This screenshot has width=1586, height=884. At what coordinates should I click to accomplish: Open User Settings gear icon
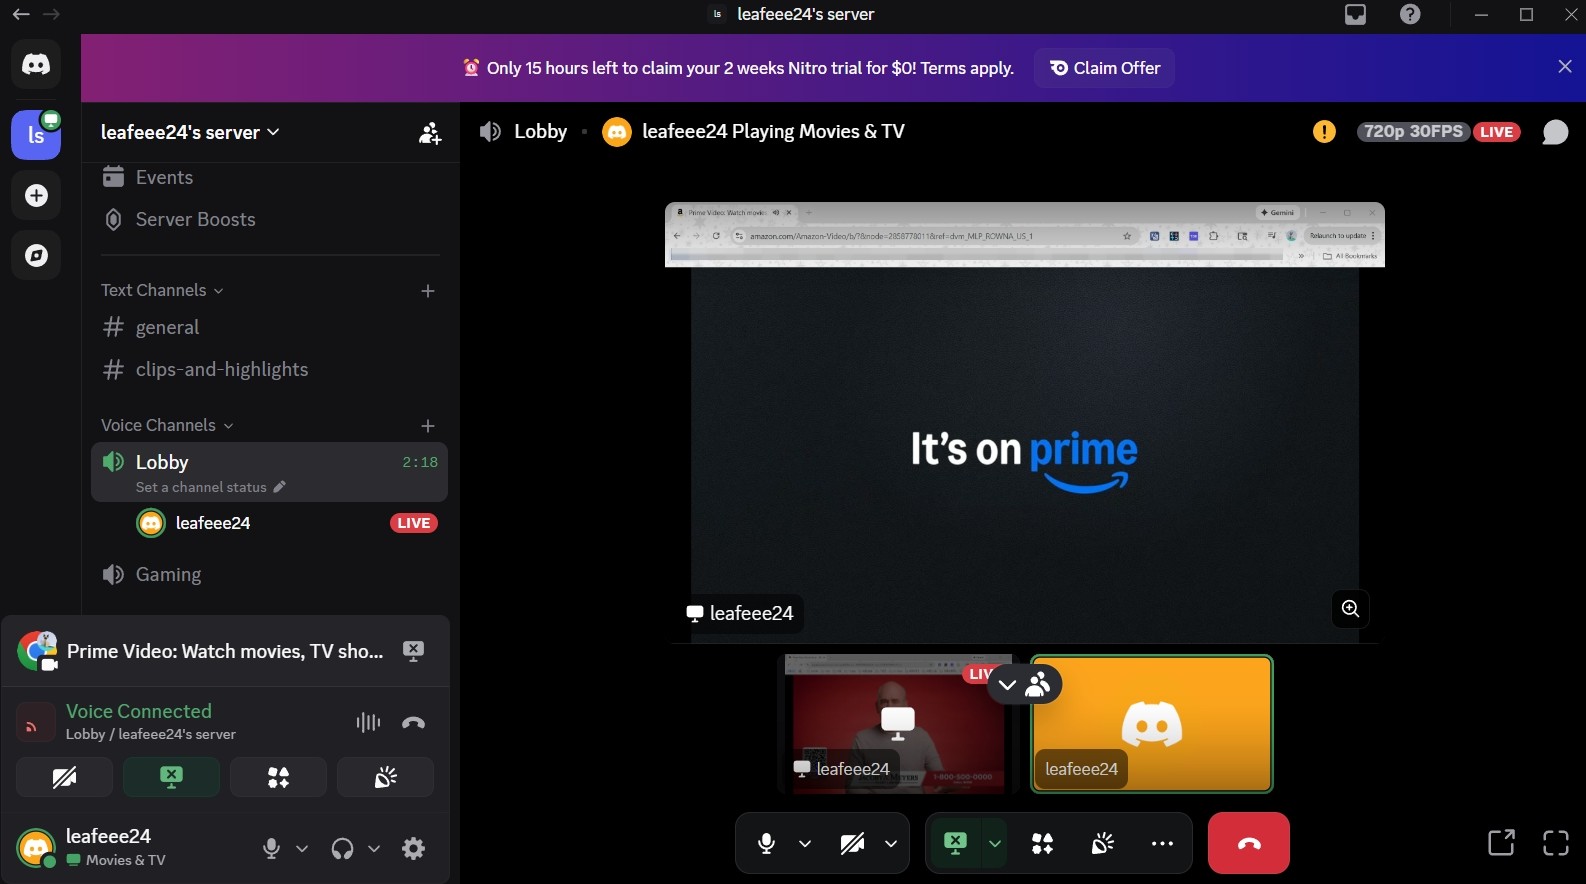click(413, 849)
